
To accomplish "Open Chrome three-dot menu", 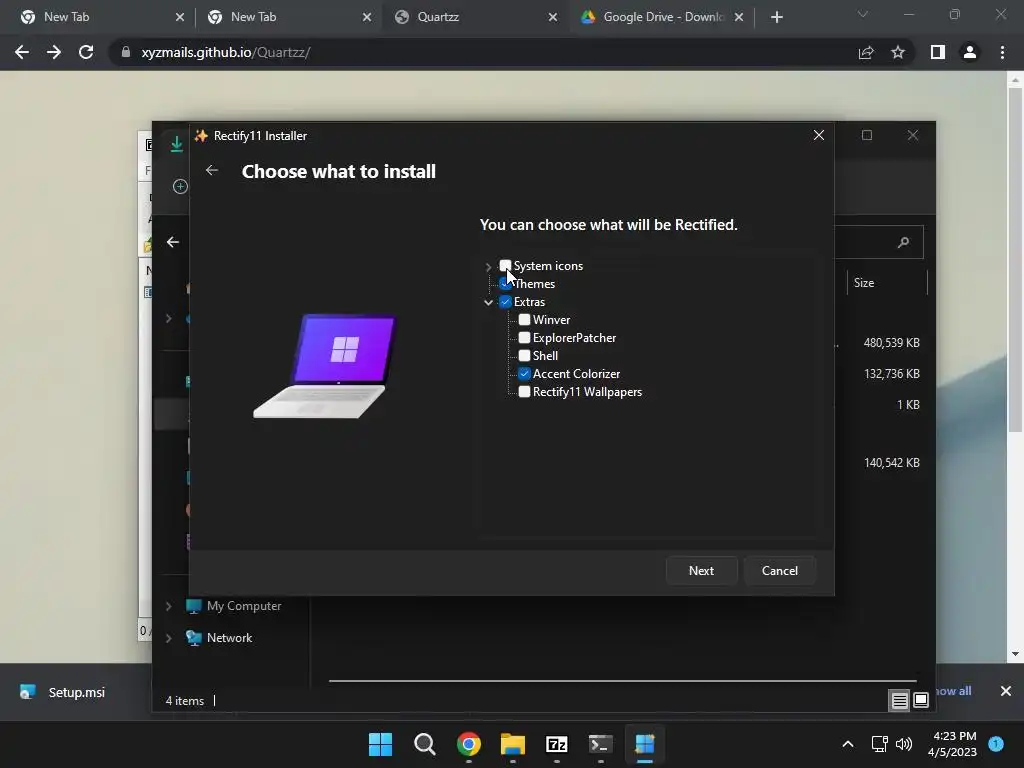I will coord(1002,52).
